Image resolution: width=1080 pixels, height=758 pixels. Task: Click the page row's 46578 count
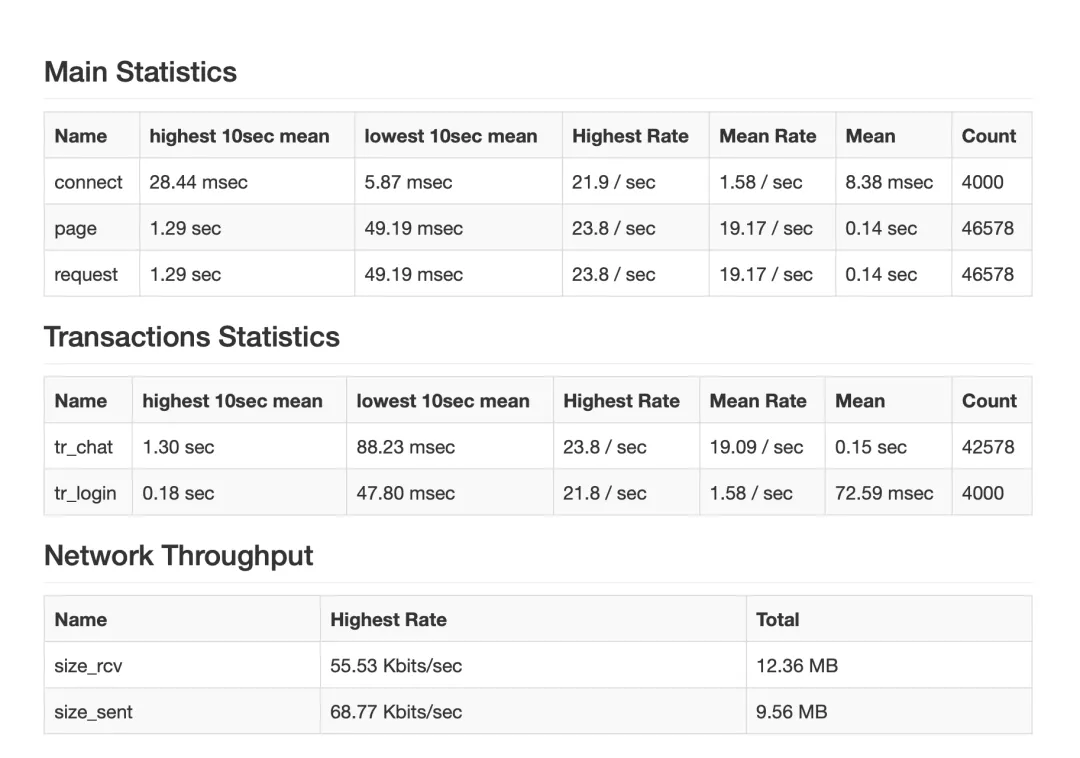988,228
